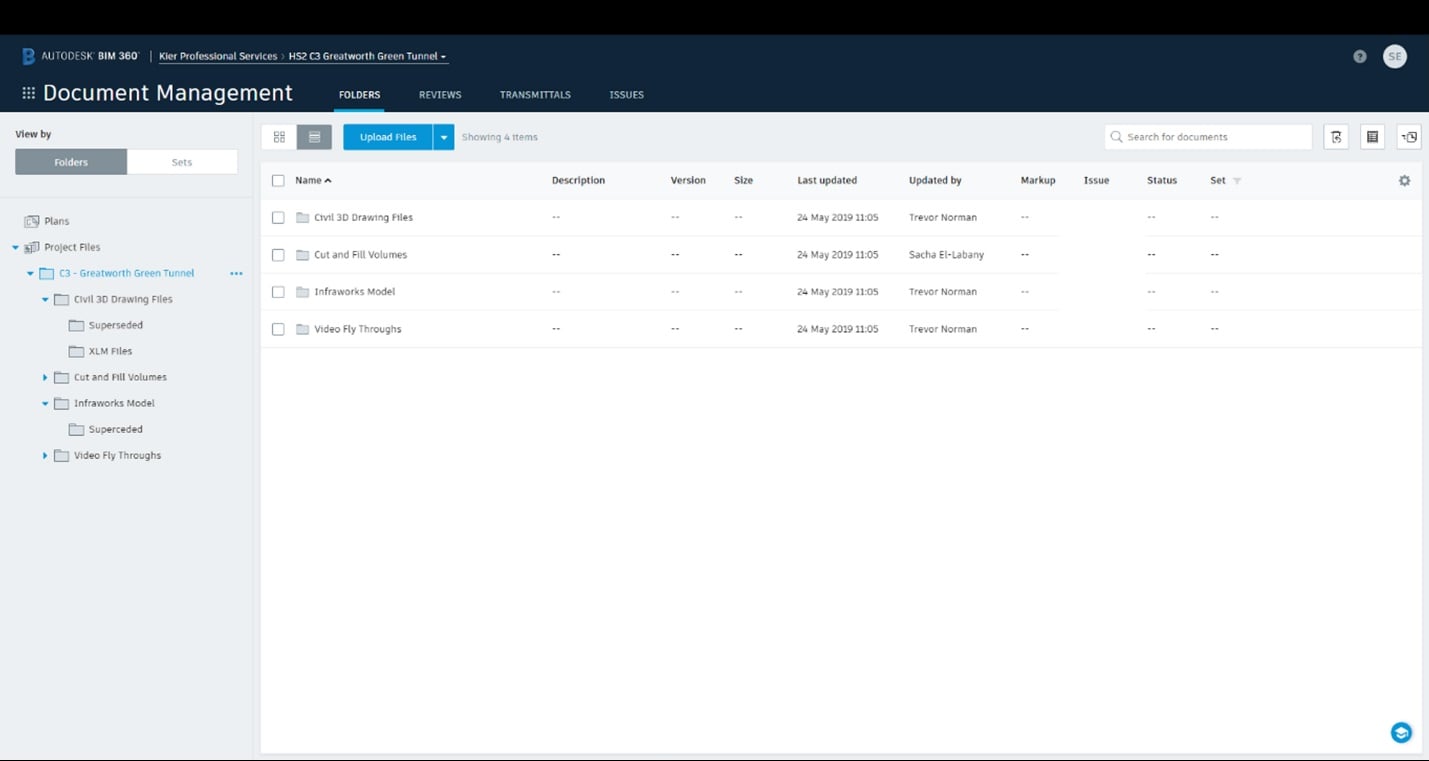
Task: Open the publish log list icon
Action: (x=1373, y=137)
